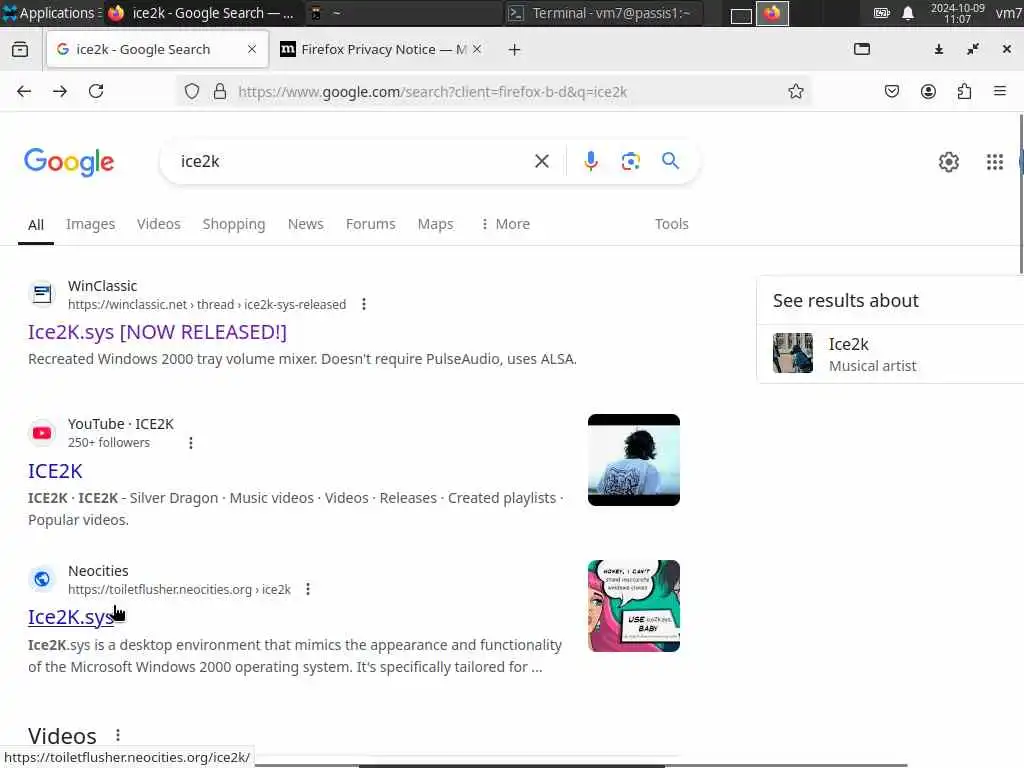This screenshot has height=768, width=1024.
Task: Select the All results tab
Action: (x=36, y=225)
